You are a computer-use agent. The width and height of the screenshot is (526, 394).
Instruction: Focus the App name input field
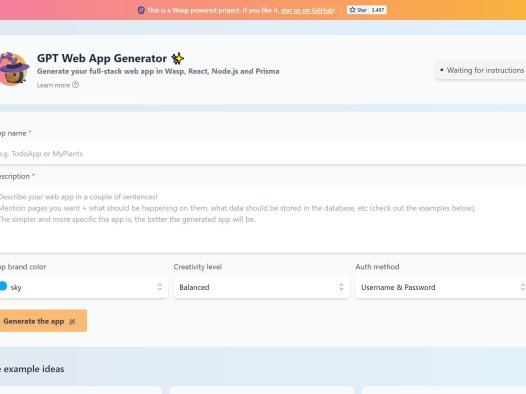pos(263,154)
